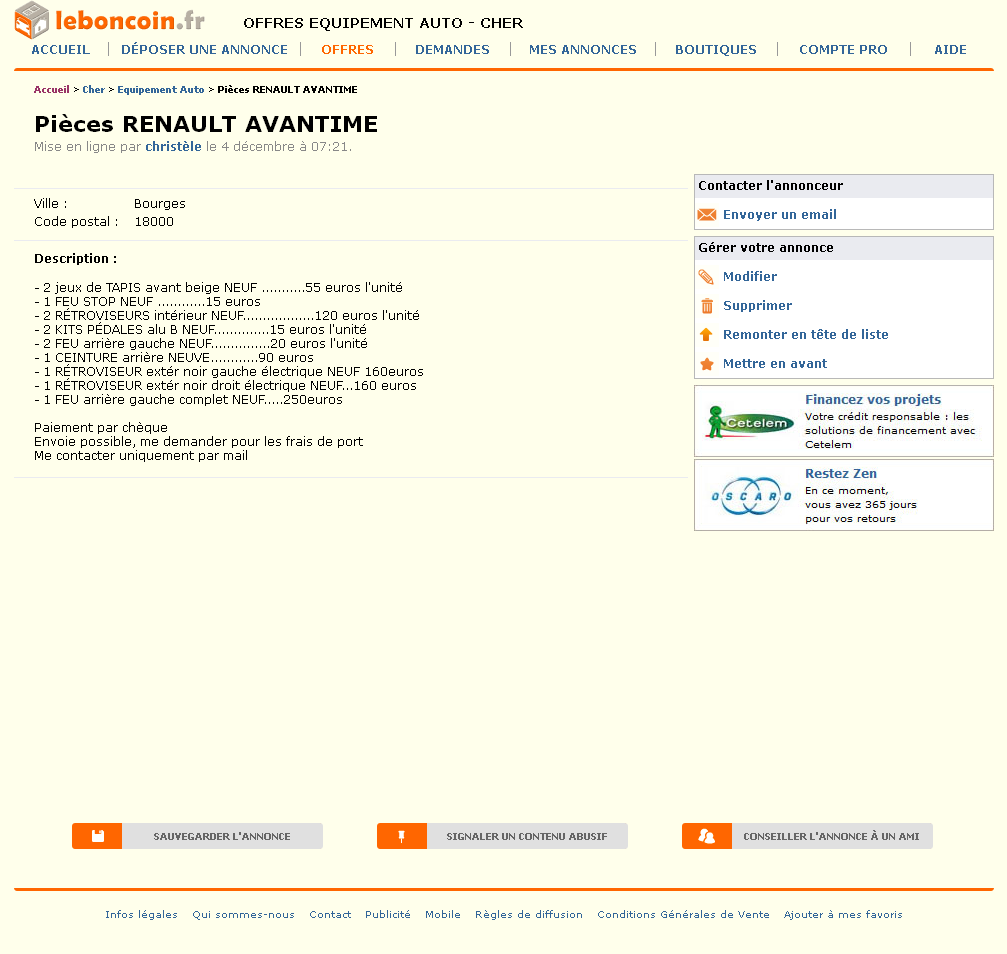Click the orange up-arrow Remonter icon
The width and height of the screenshot is (1007, 954).
coord(707,335)
